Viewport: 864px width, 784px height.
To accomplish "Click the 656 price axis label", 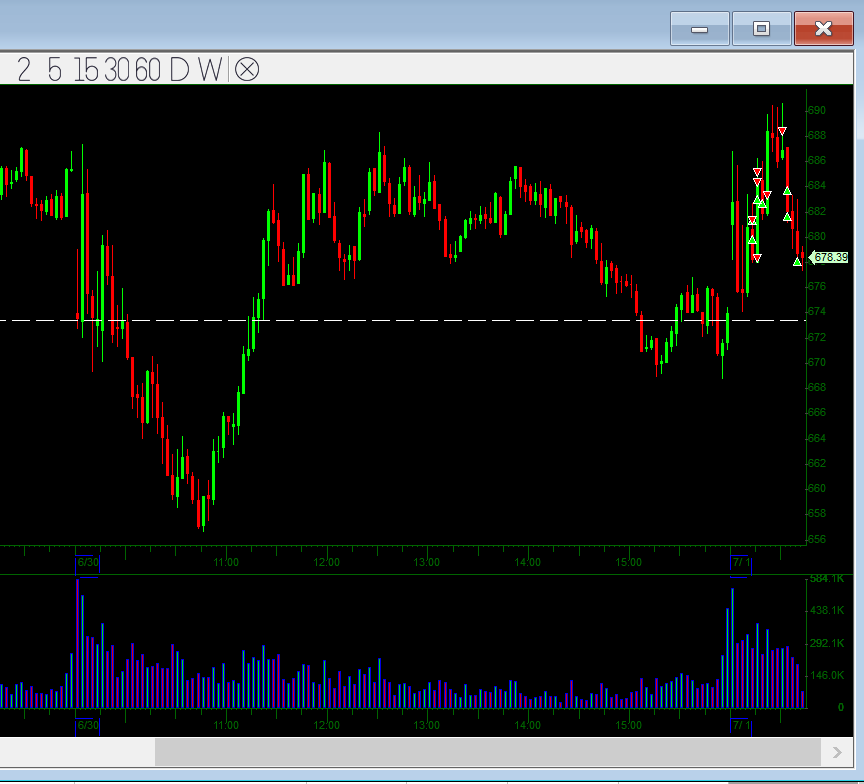I will pos(817,539).
